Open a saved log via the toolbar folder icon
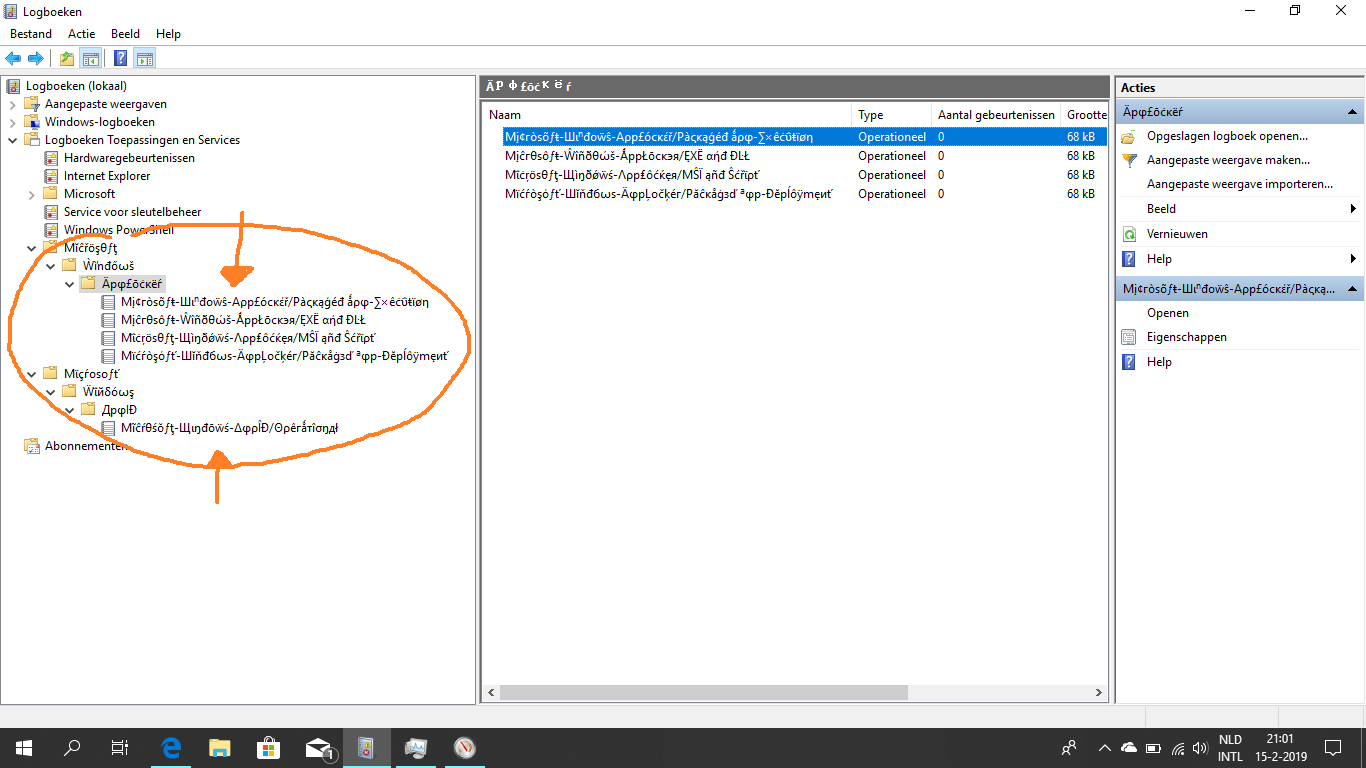The height and width of the screenshot is (768, 1366). (x=66, y=57)
